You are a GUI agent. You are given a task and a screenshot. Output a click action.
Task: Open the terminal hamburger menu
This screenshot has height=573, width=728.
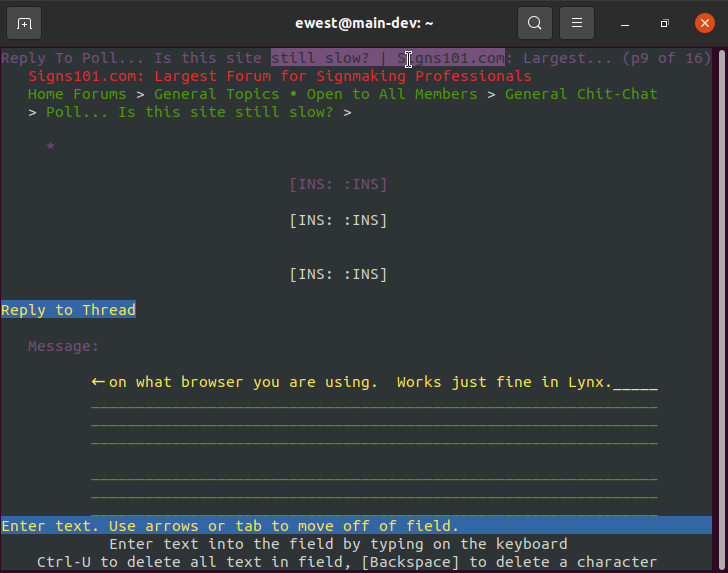577,23
